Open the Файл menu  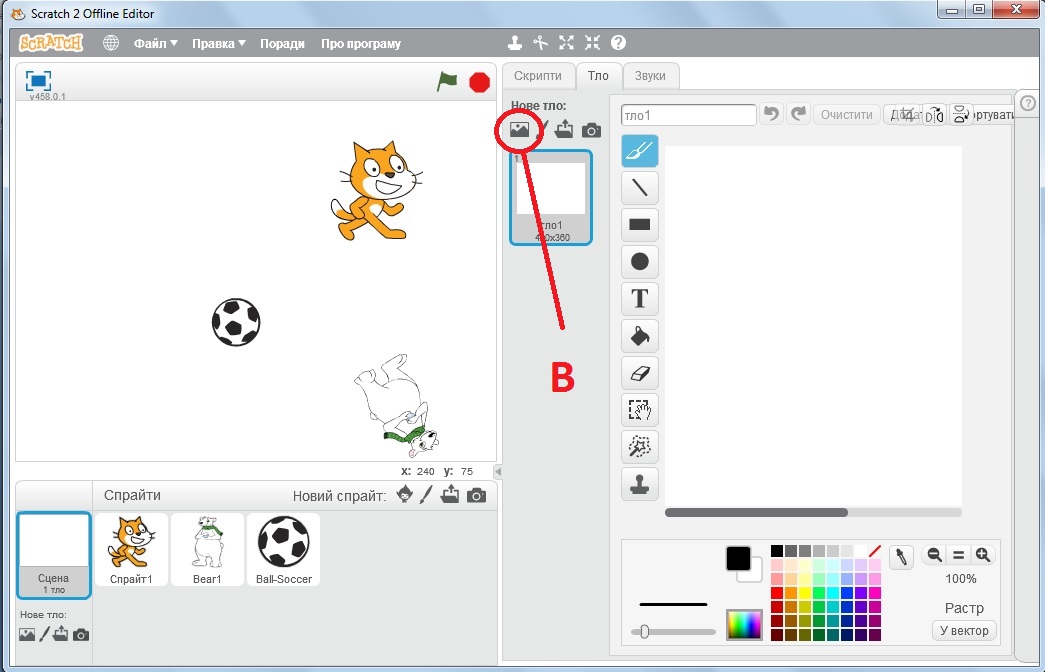[x=155, y=43]
